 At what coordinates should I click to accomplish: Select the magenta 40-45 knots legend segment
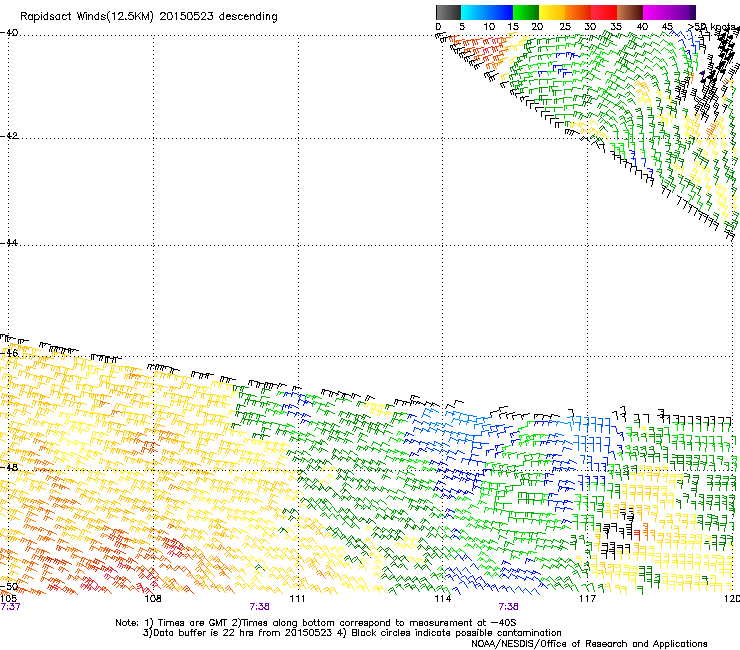click(x=656, y=12)
